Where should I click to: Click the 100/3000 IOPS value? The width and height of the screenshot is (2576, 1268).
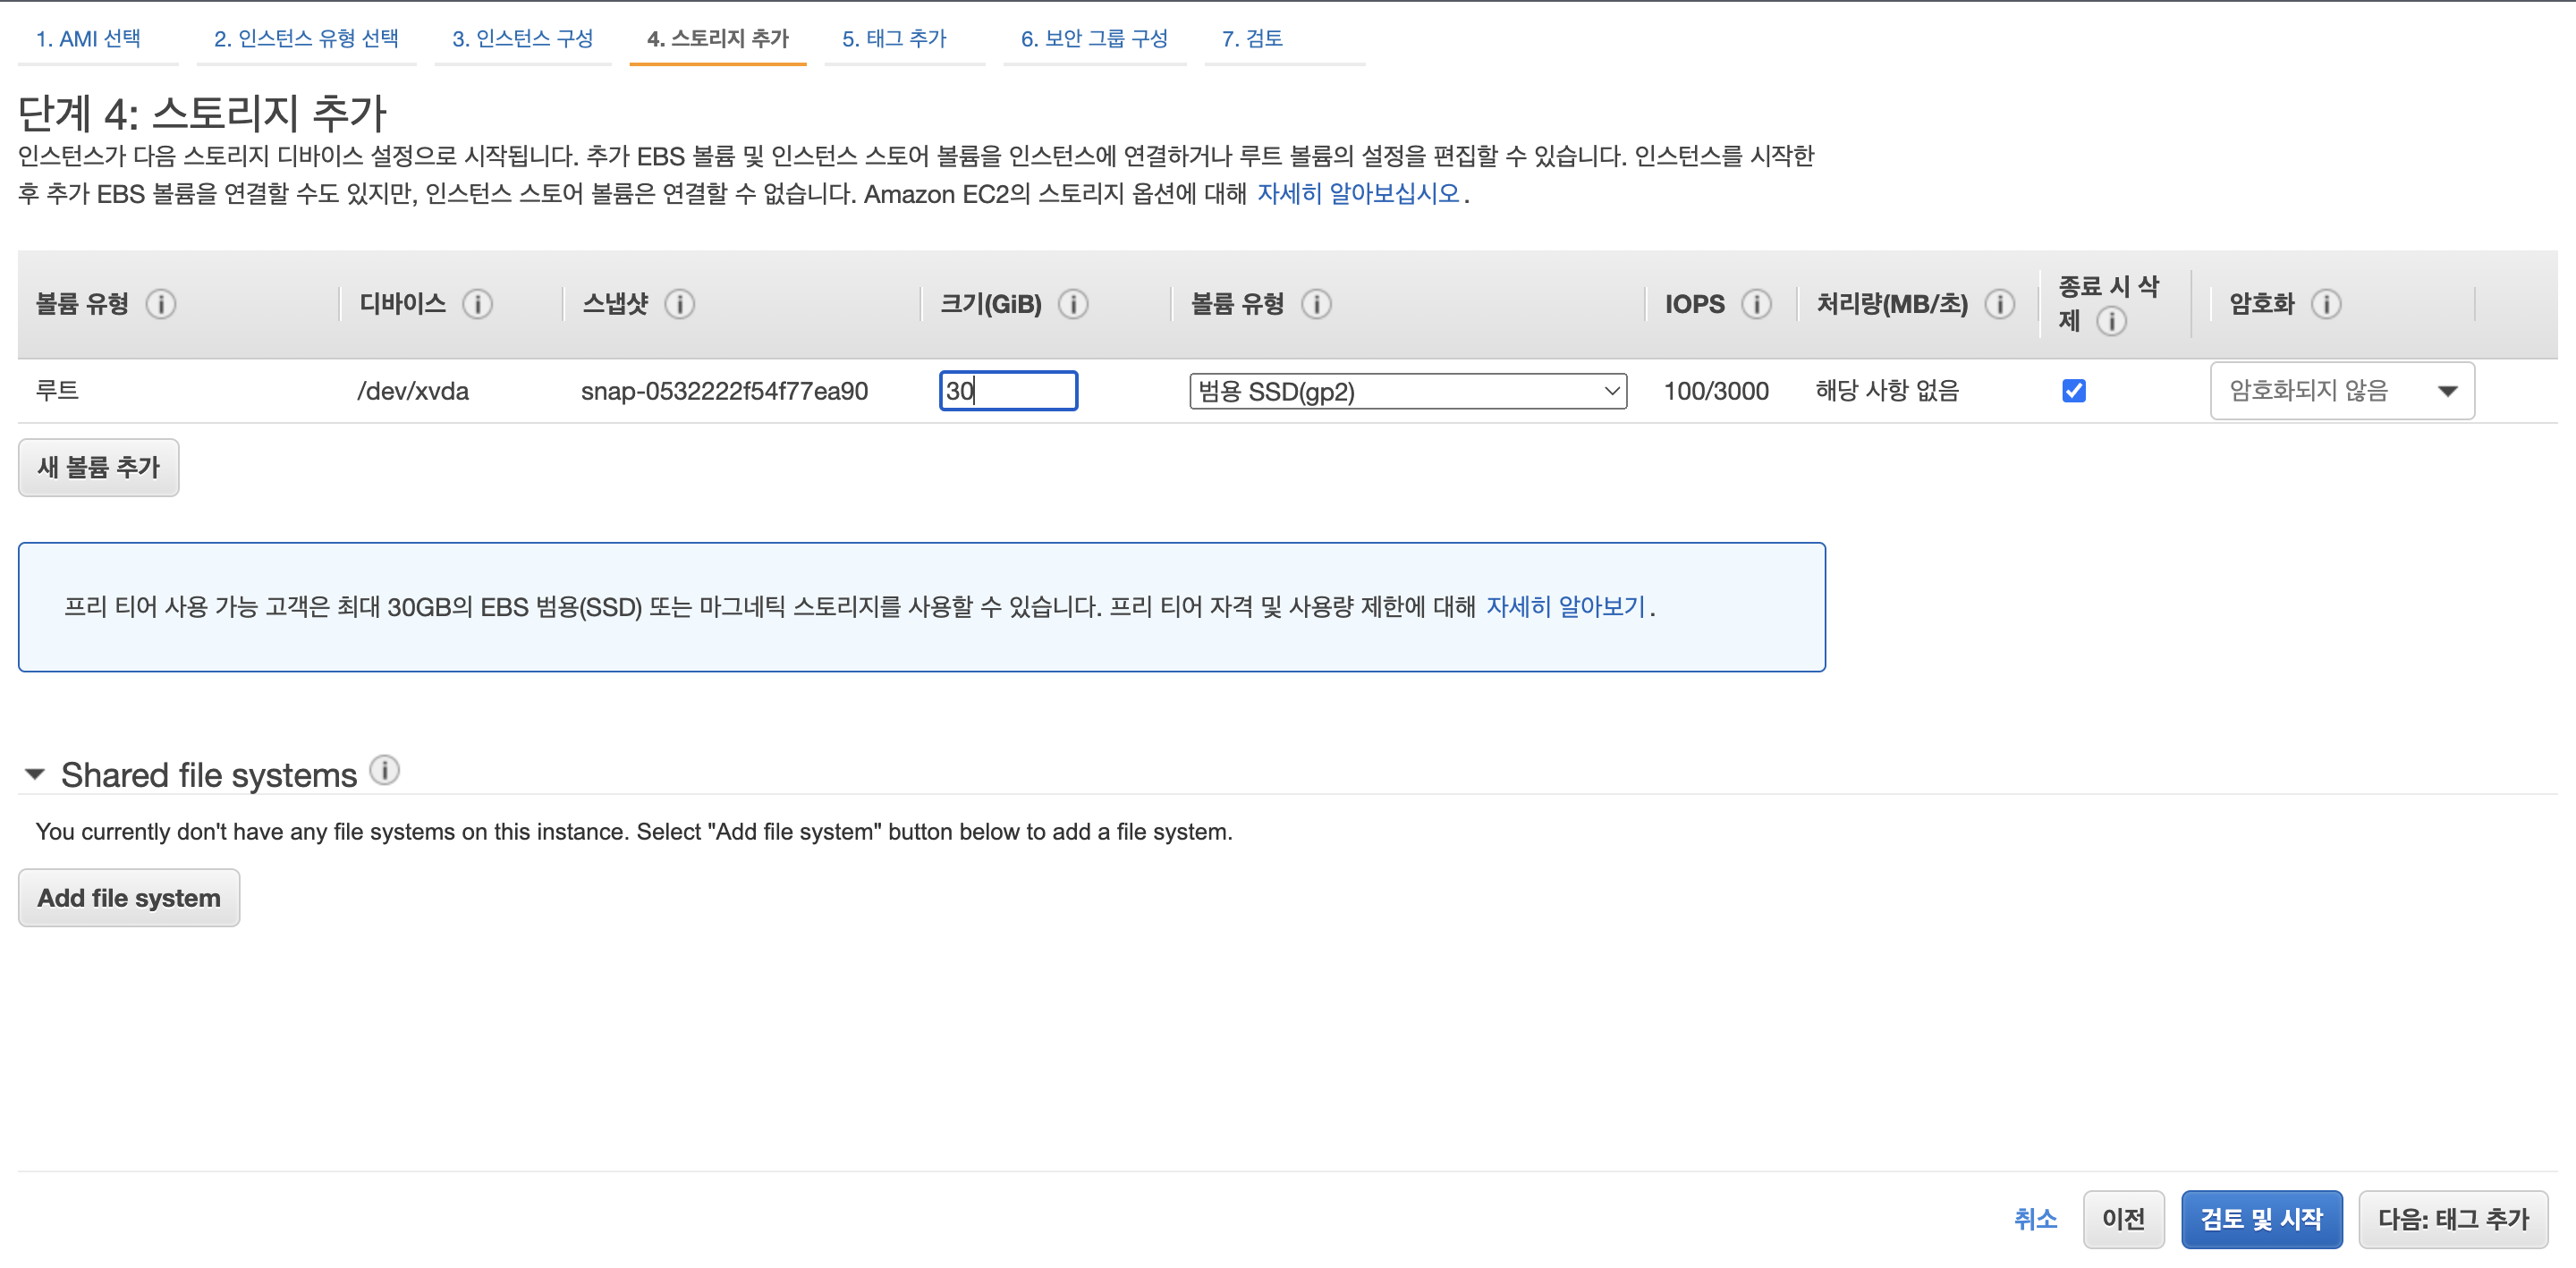[1716, 391]
